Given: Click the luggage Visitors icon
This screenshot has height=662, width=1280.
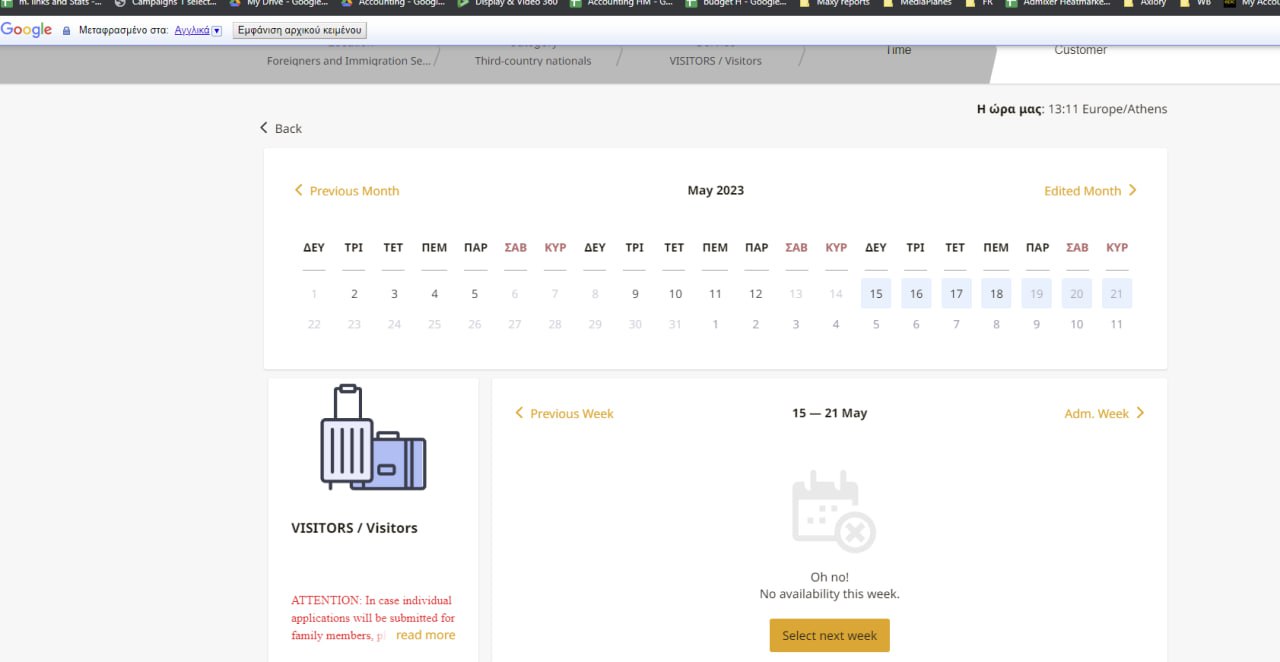Looking at the screenshot, I should coord(373,438).
